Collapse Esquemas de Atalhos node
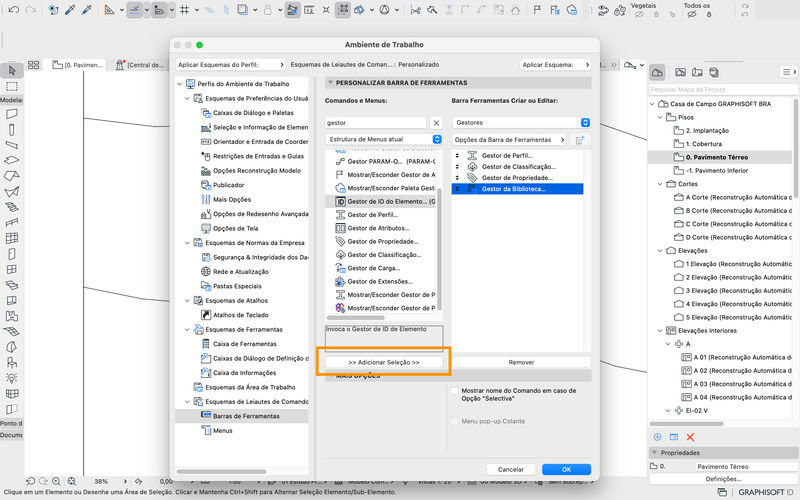Viewport: 800px width, 500px height. tap(187, 301)
